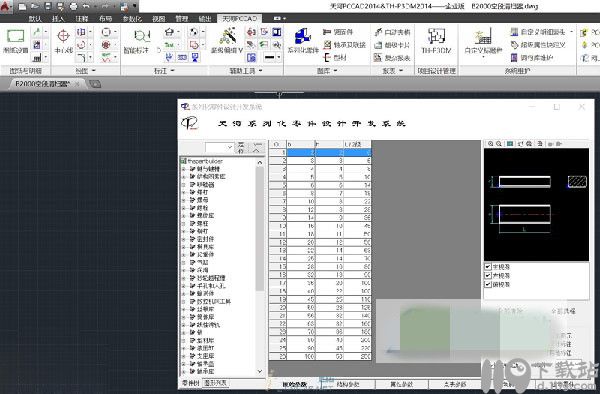Screen dimensions: 600x394
Task: Click the Save As icon in quick access toolbar
Action: [x=60, y=7]
